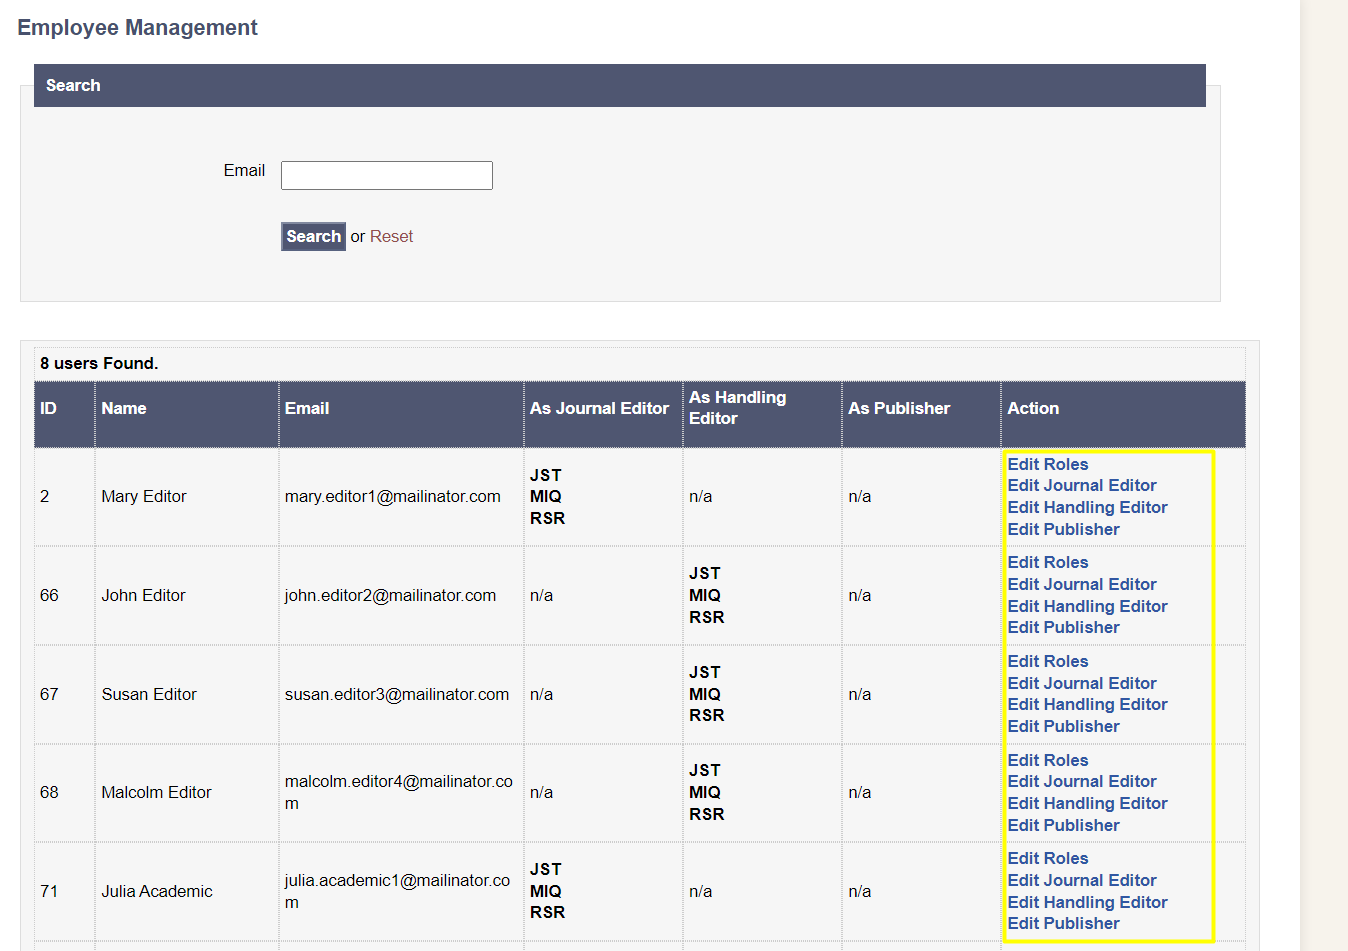The width and height of the screenshot is (1348, 951).
Task: Click the Name column header
Action: click(x=124, y=409)
